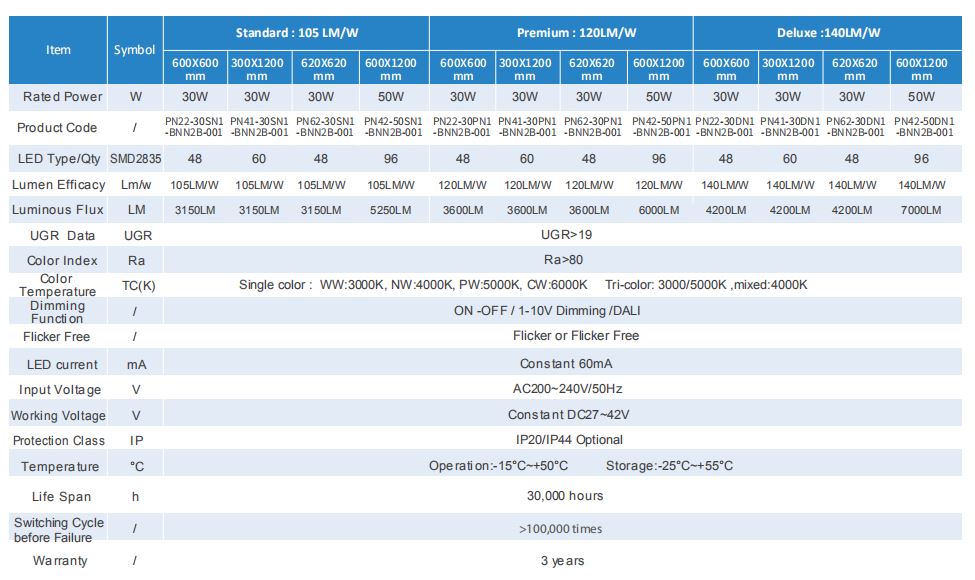Select the 5250LM luminous flux cell
The image size is (975, 580).
(391, 210)
